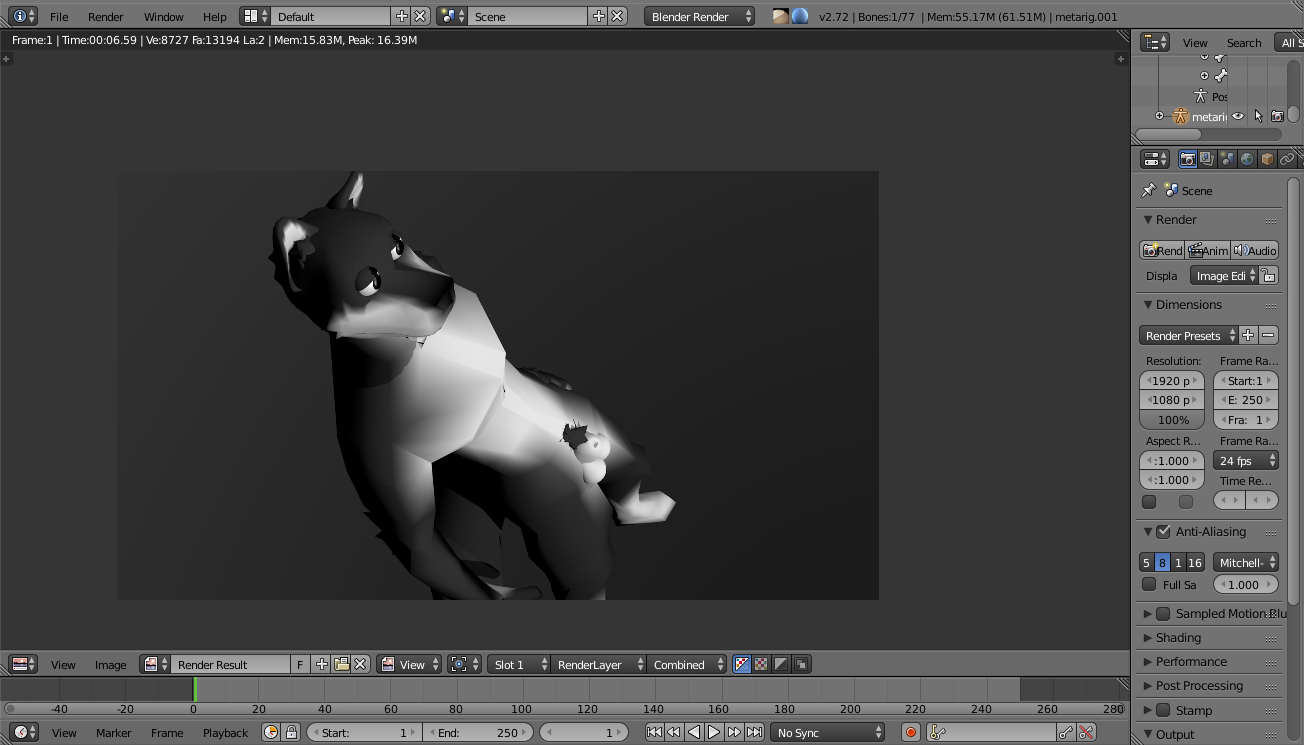Select the Render Layers properties tab icon
Image resolution: width=1304 pixels, height=745 pixels.
[1207, 159]
